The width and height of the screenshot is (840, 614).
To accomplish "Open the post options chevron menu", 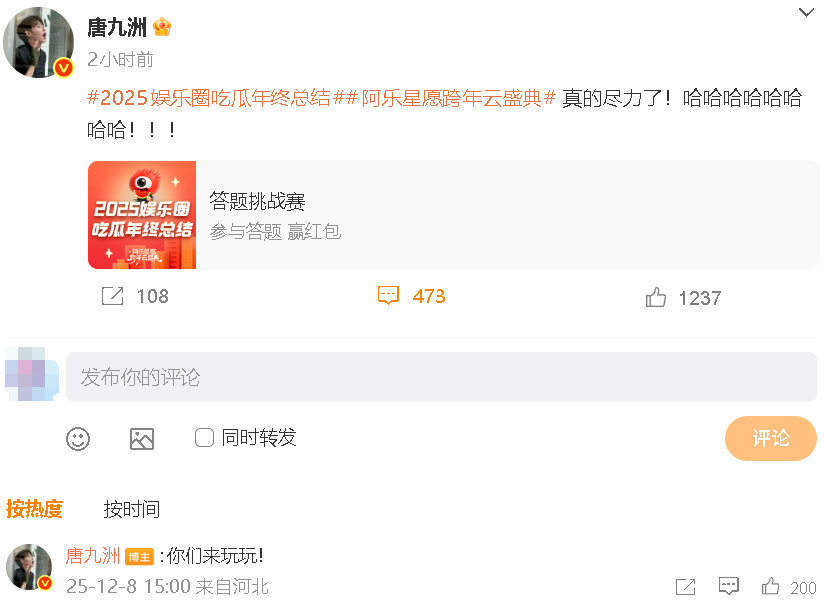I will 806,12.
